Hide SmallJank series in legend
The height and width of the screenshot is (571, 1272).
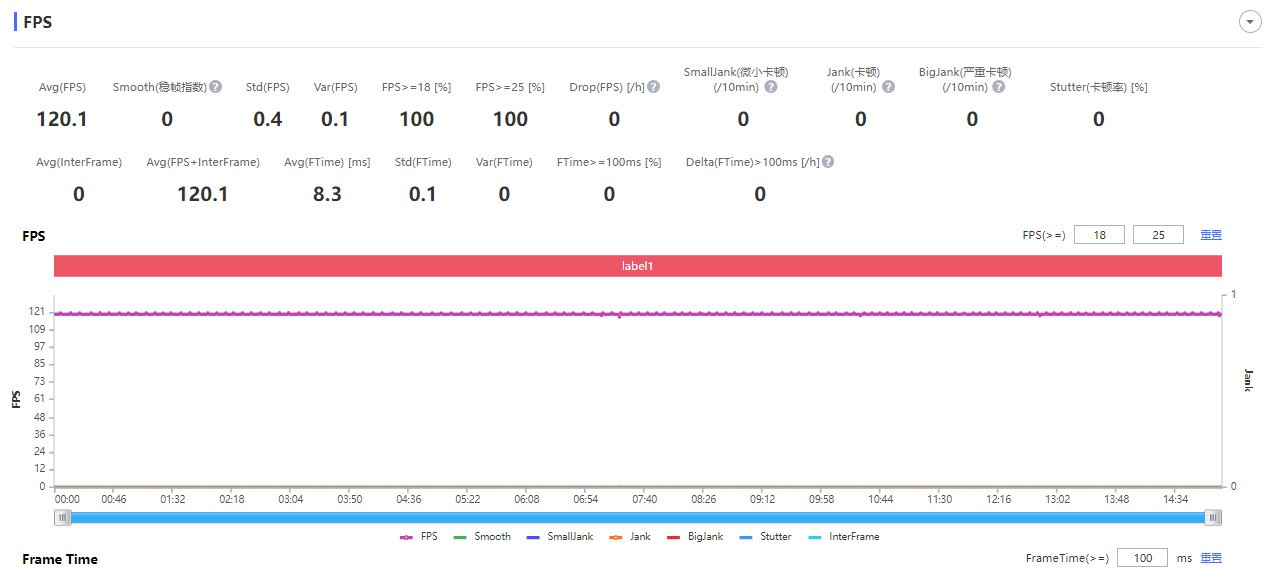(559, 537)
